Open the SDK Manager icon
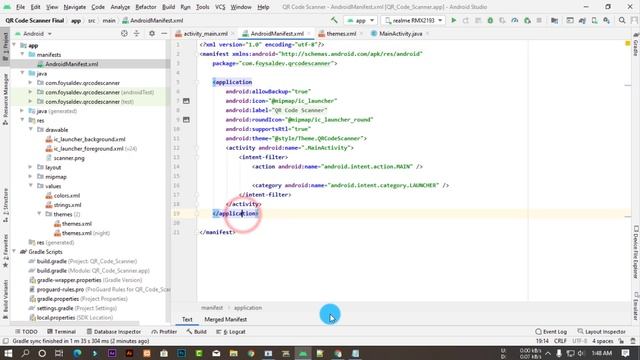The width and height of the screenshot is (640, 360). tap(607, 20)
